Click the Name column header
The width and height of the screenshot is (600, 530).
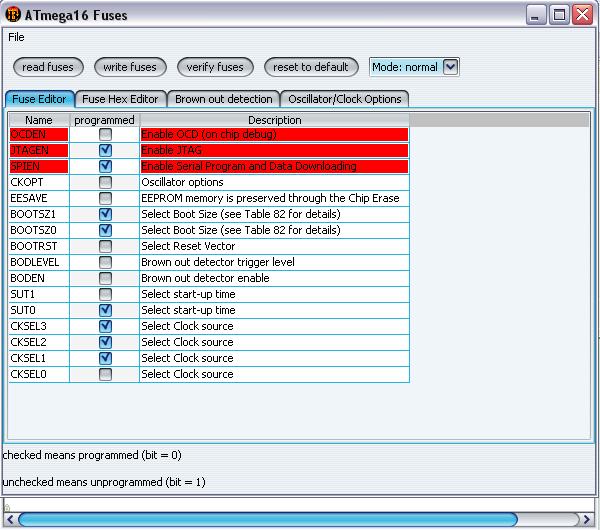39,120
